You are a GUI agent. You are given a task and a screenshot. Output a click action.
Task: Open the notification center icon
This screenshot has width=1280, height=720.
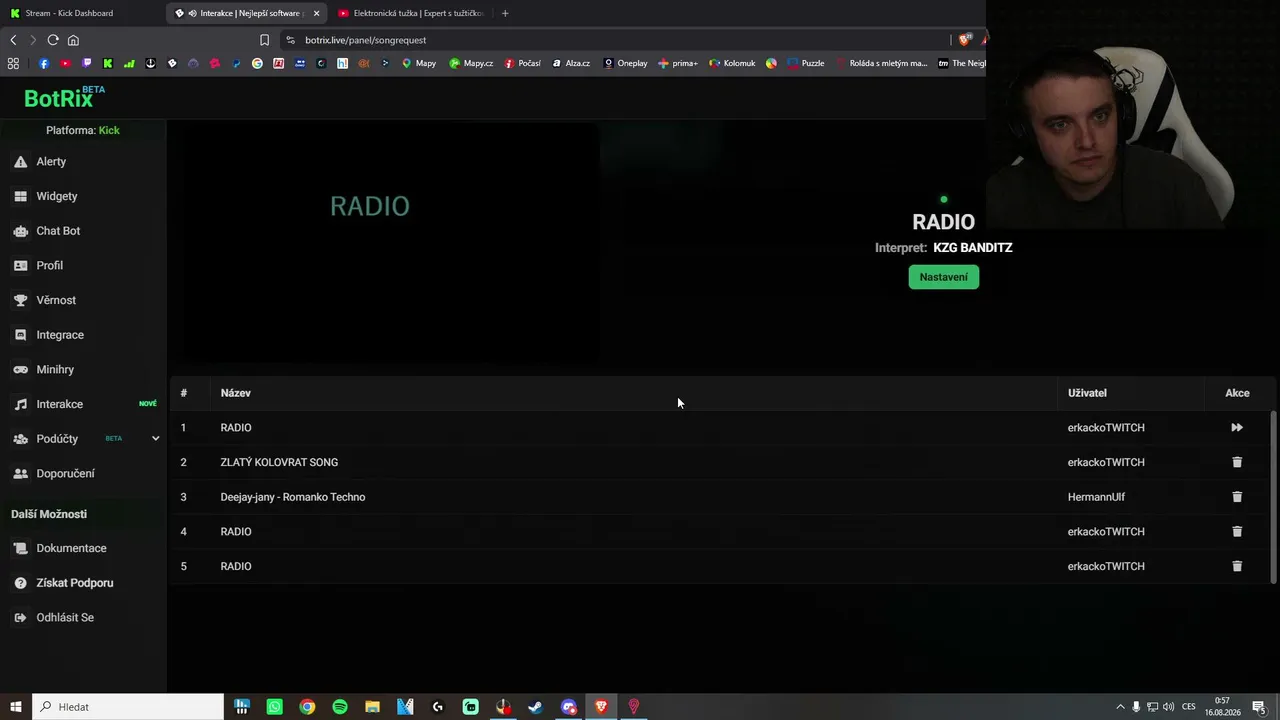click(1259, 707)
